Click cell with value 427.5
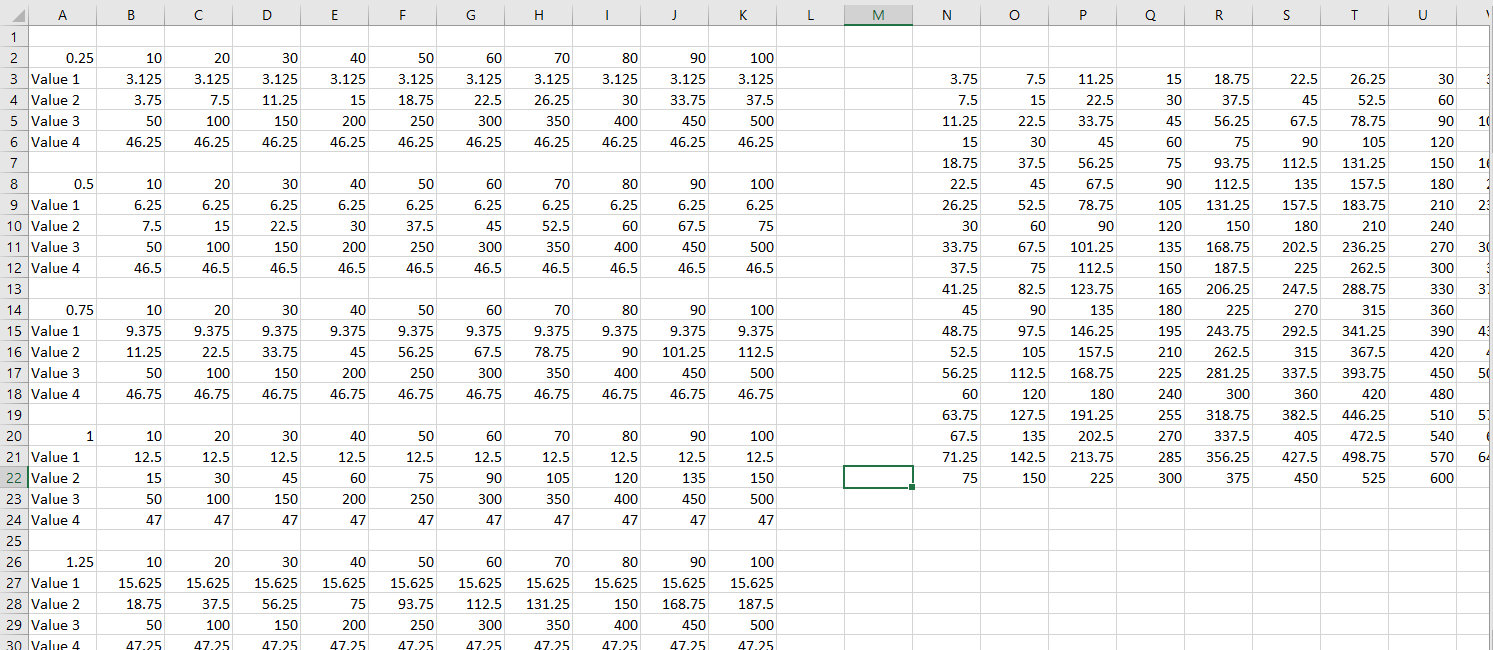The height and width of the screenshot is (650, 1493). coord(1286,457)
